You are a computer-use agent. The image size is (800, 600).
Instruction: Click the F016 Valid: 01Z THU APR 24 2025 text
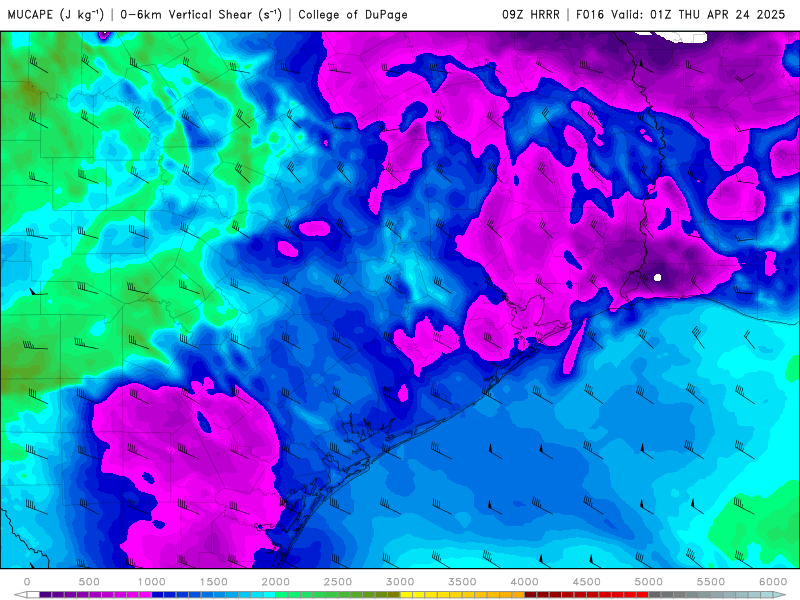point(681,15)
